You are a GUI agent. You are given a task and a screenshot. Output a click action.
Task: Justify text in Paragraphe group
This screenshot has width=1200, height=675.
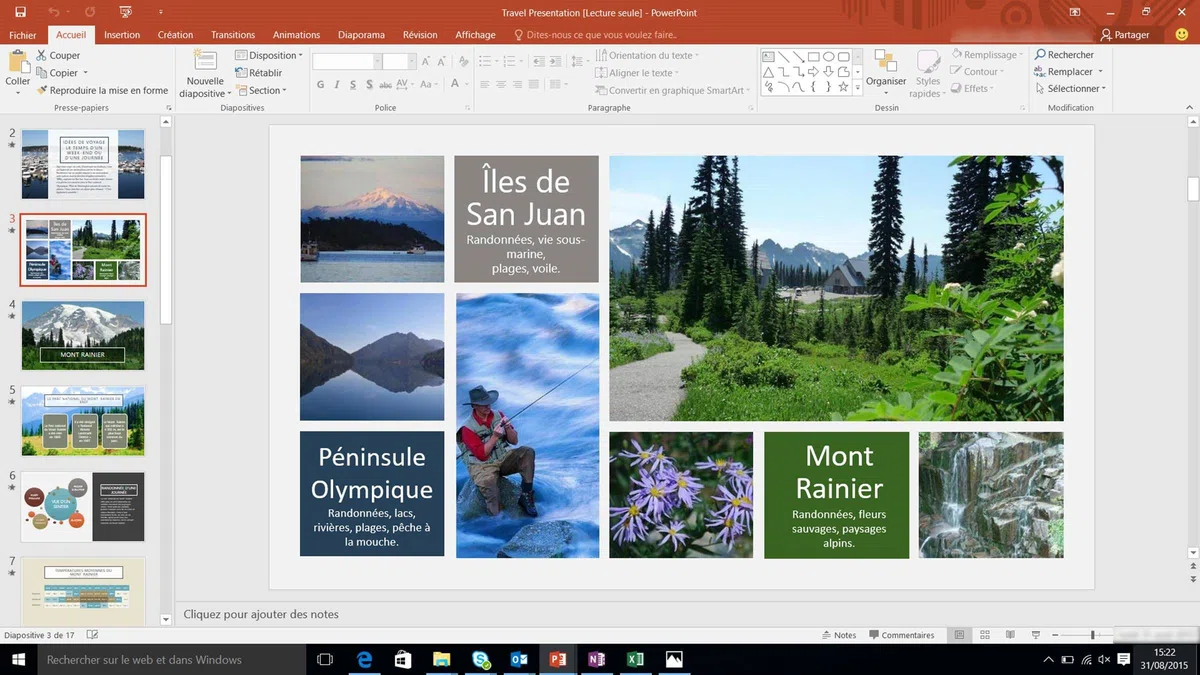pos(535,85)
